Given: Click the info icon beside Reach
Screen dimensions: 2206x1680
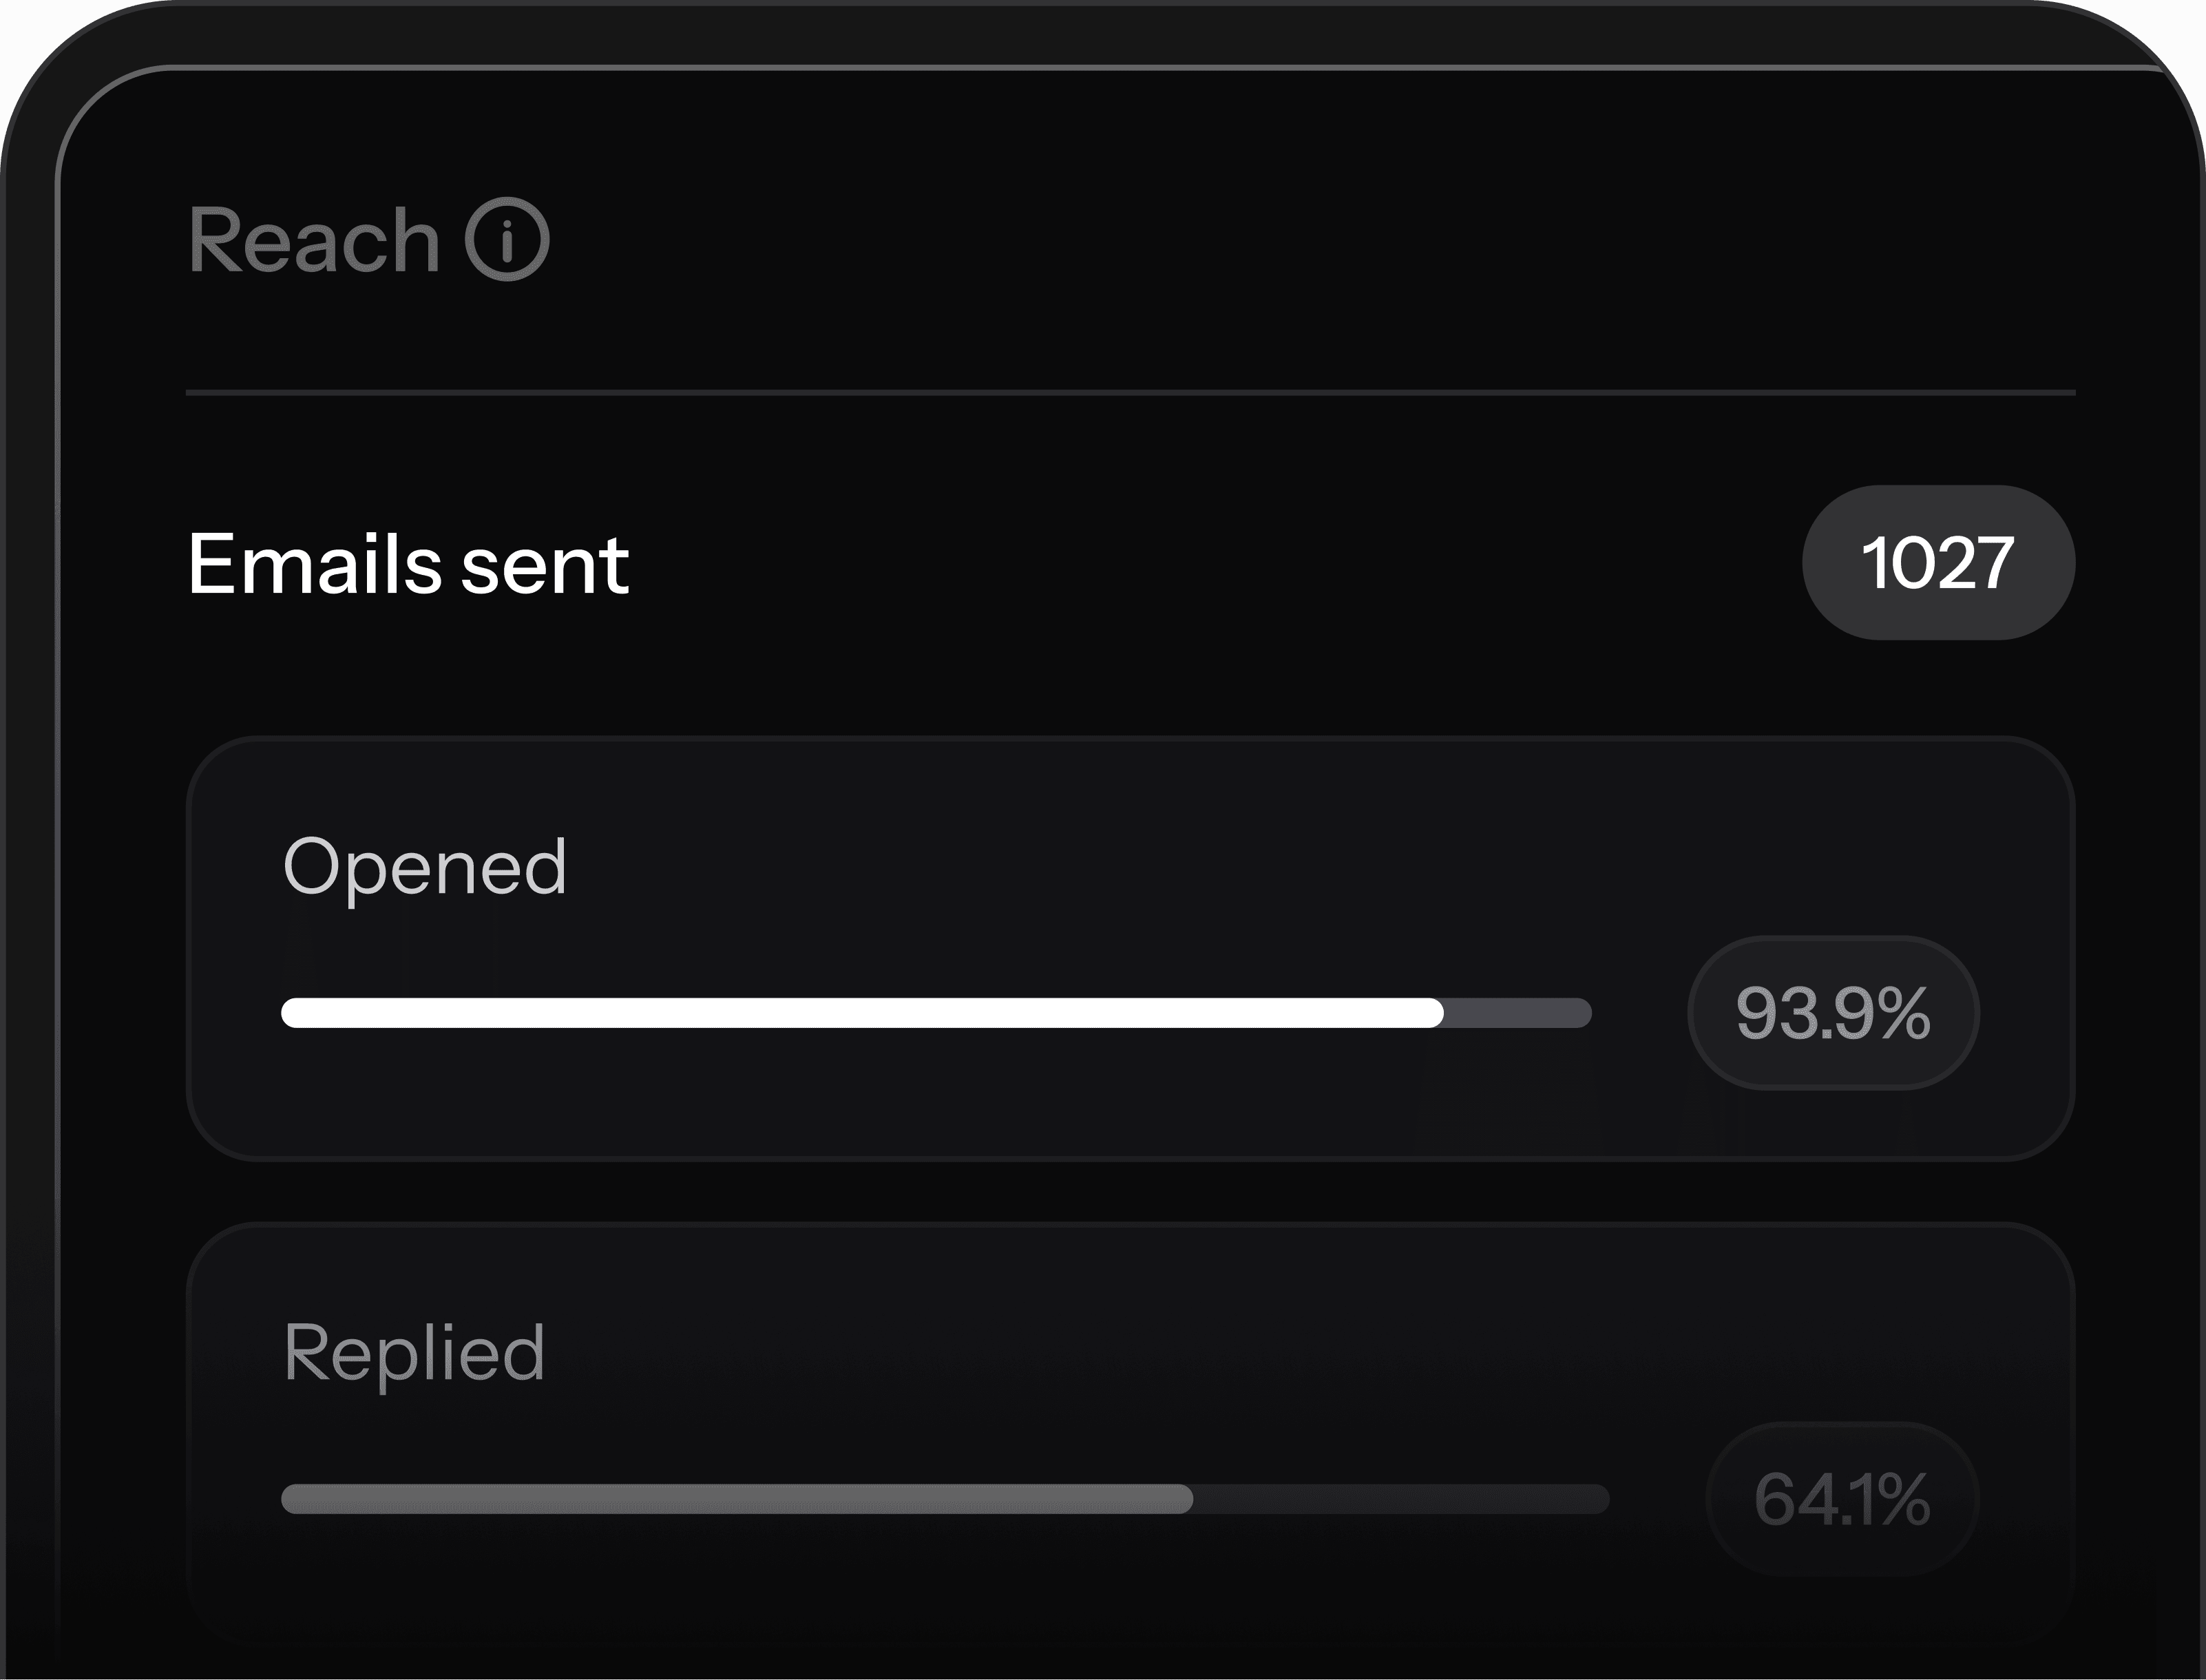Looking at the screenshot, I should (507, 239).
